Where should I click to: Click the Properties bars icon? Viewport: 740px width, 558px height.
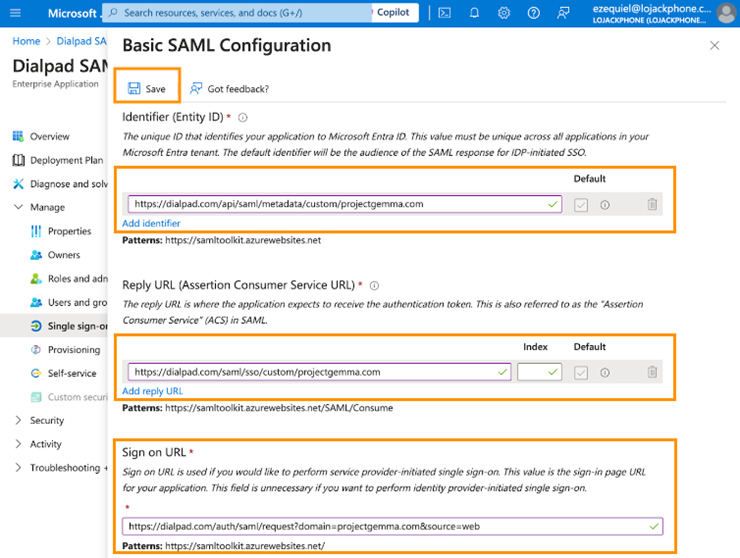36,231
